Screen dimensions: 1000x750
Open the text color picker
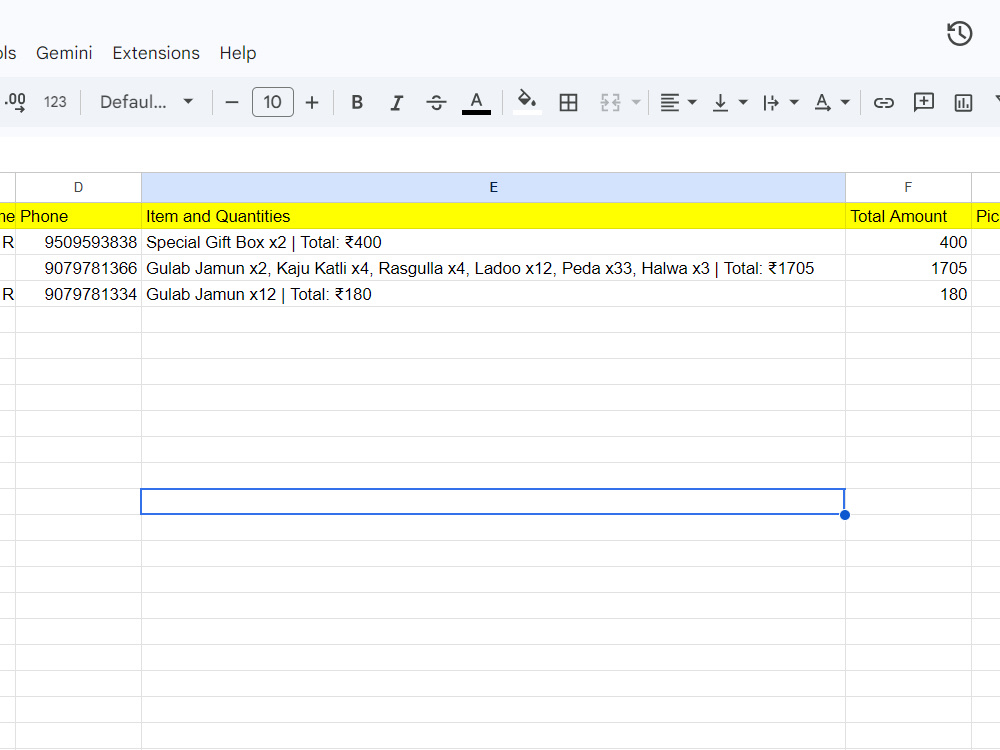point(476,102)
